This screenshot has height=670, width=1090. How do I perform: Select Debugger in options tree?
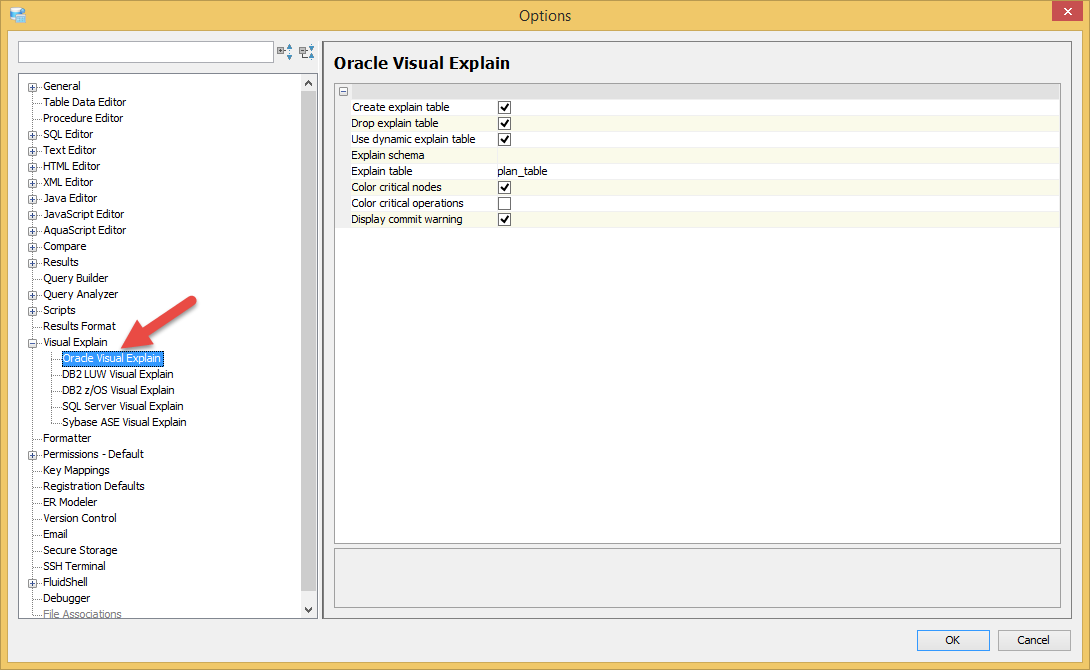pyautogui.click(x=66, y=598)
